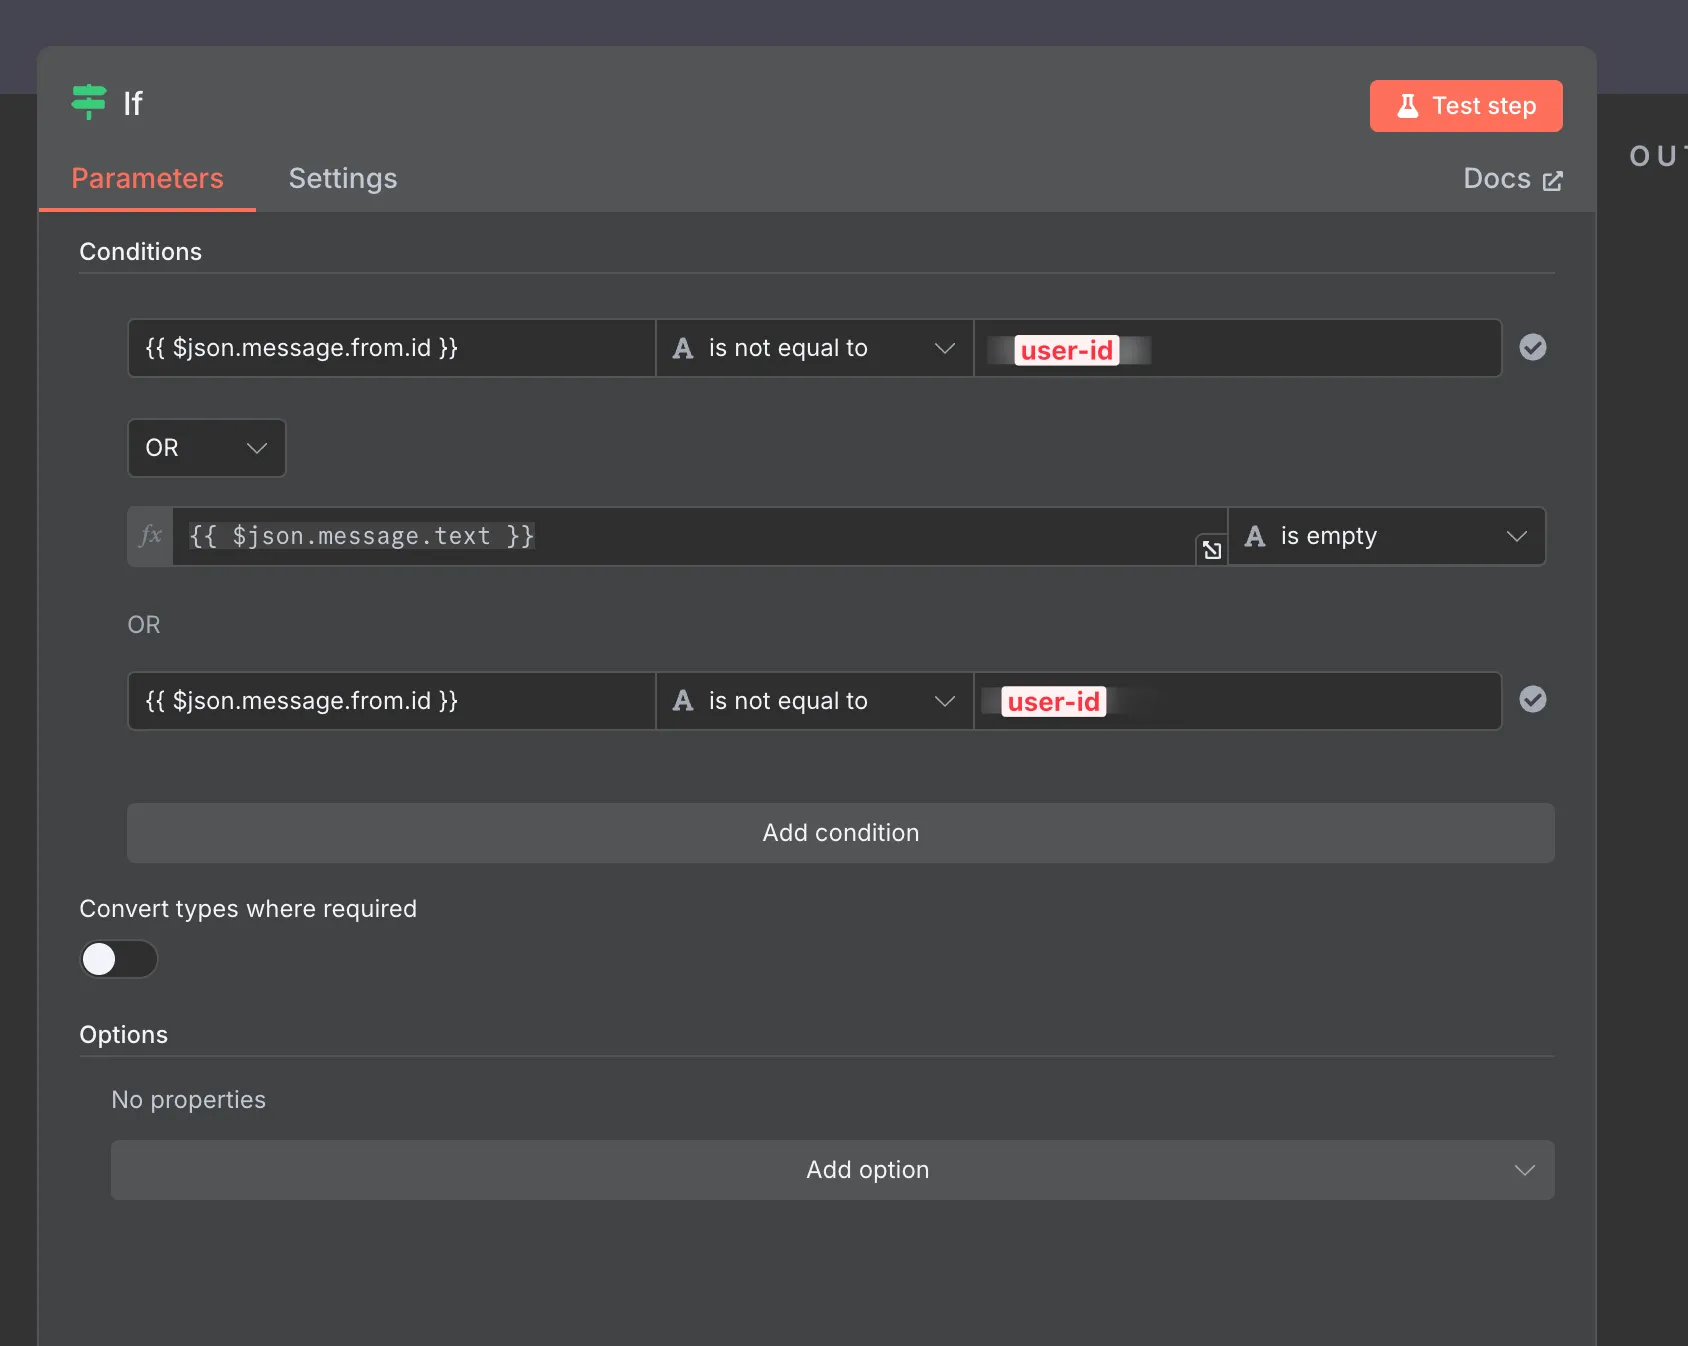Click the 'No properties' text
This screenshot has height=1346, width=1688.
(189, 1100)
